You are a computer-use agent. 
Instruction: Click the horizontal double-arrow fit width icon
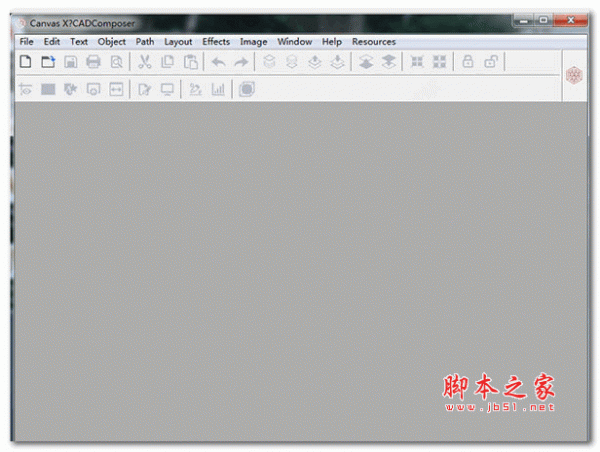pos(116,89)
